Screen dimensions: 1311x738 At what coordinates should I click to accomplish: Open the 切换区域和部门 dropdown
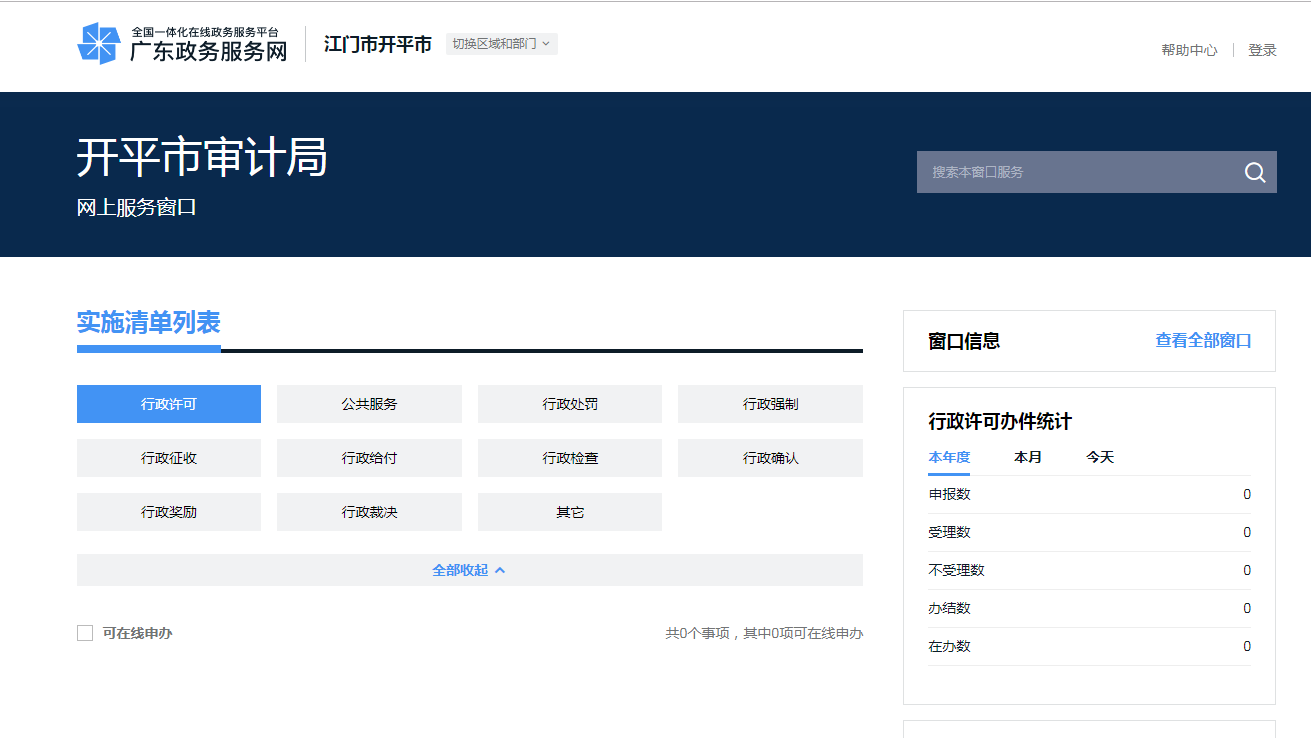point(501,44)
